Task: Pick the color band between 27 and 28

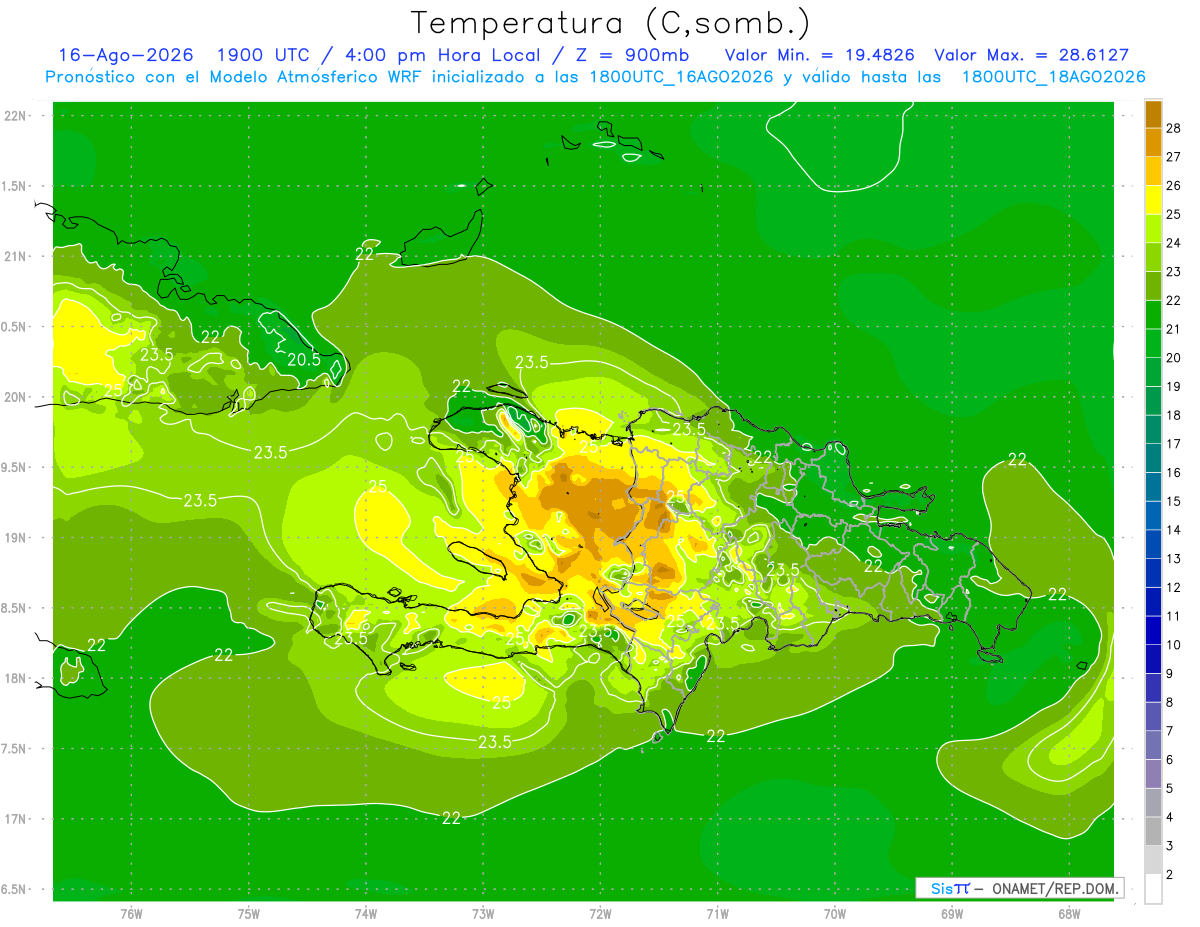Action: 1153,143
